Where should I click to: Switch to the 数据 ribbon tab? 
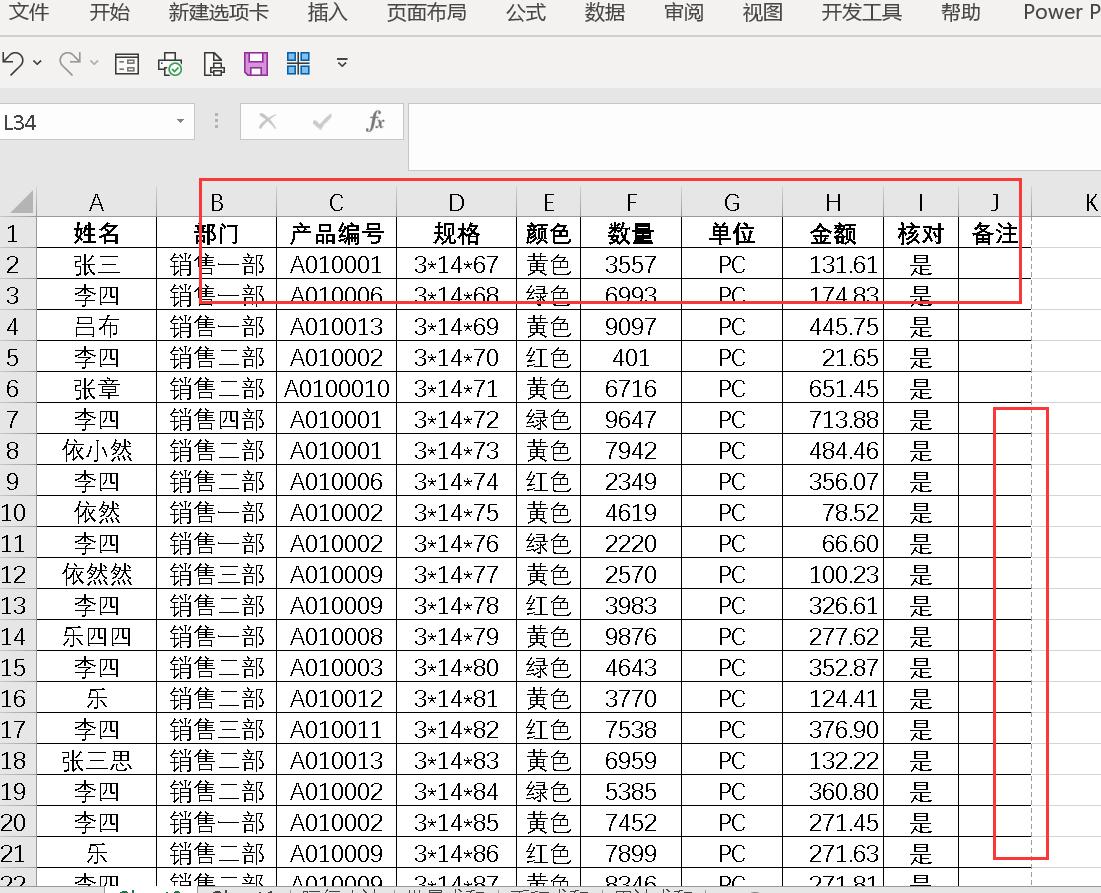605,13
